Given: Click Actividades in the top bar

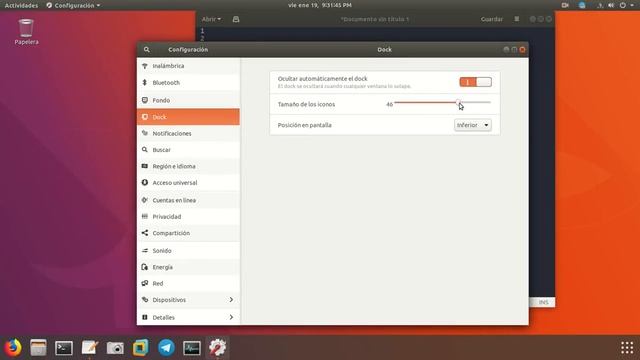Looking at the screenshot, I should 21,5.
